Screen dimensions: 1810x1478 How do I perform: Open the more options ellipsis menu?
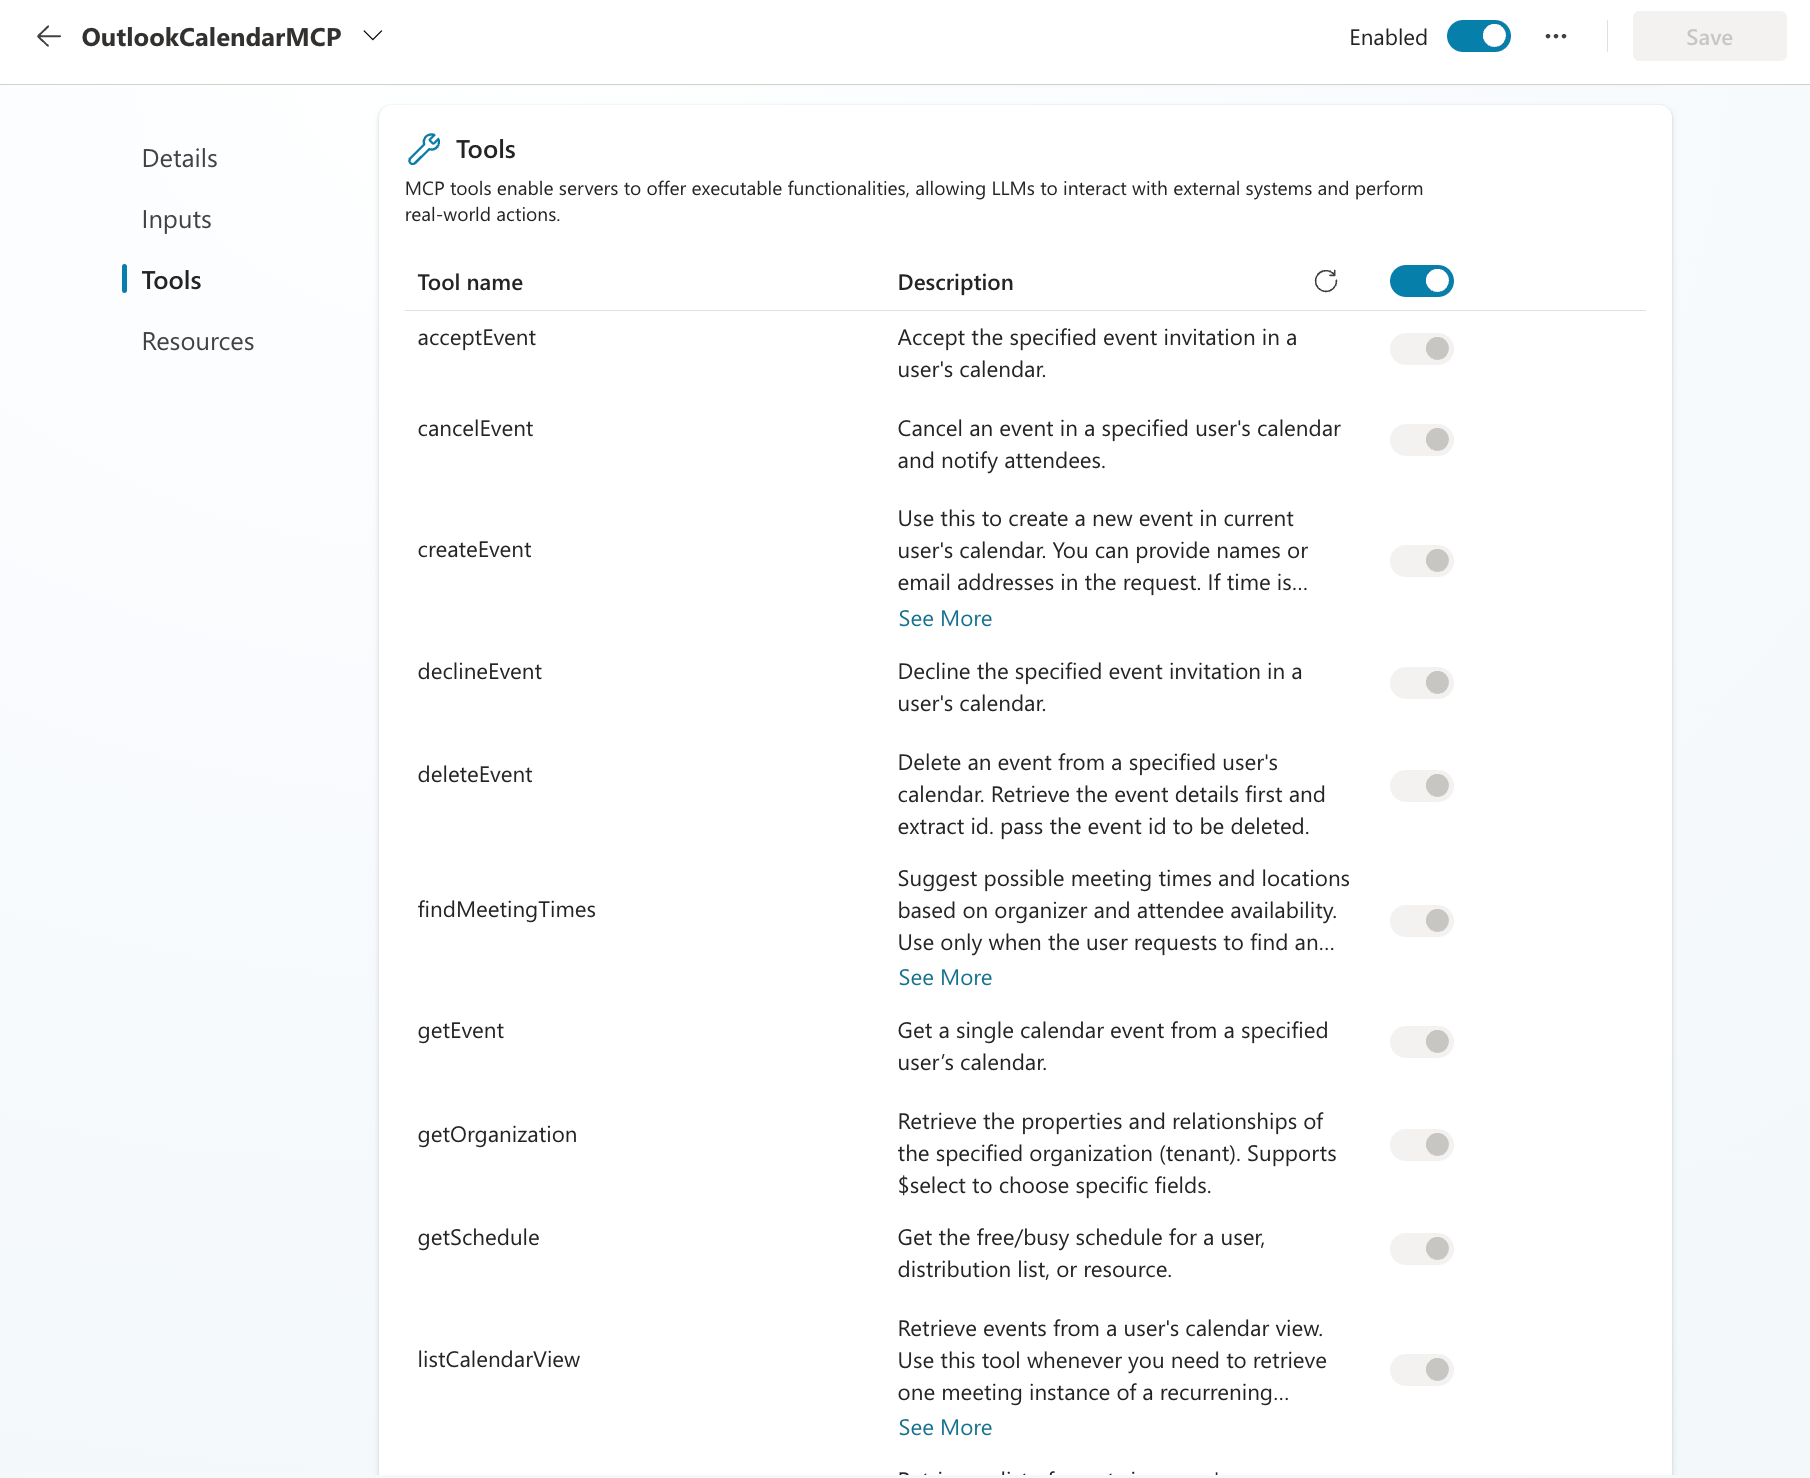(x=1555, y=36)
